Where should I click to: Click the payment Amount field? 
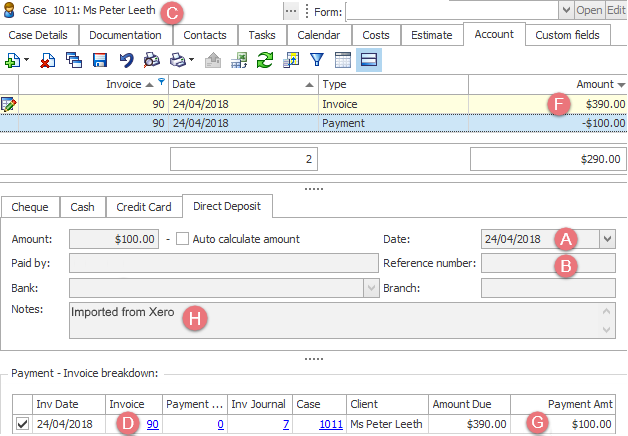[114, 239]
